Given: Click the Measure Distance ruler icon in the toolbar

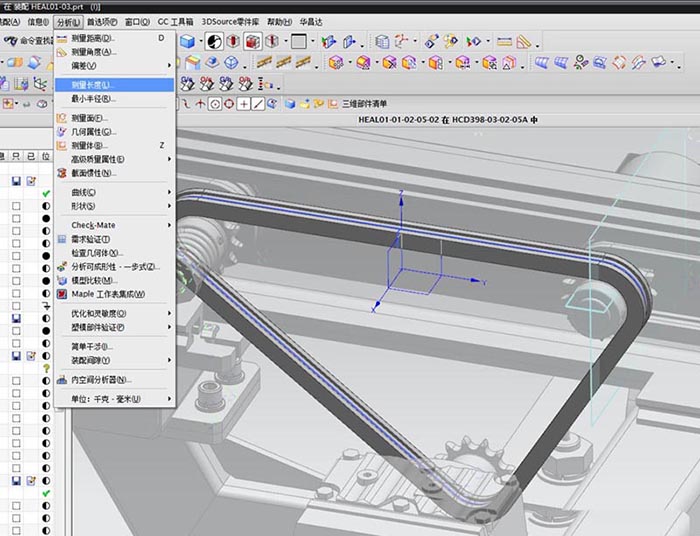Looking at the screenshot, I should pos(504,42).
